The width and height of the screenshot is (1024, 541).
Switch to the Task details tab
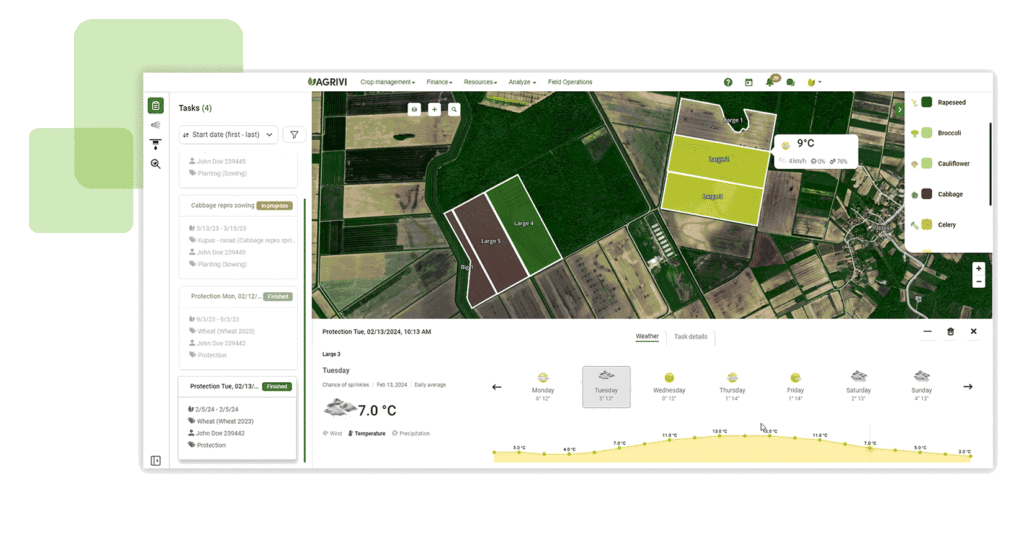(x=690, y=336)
